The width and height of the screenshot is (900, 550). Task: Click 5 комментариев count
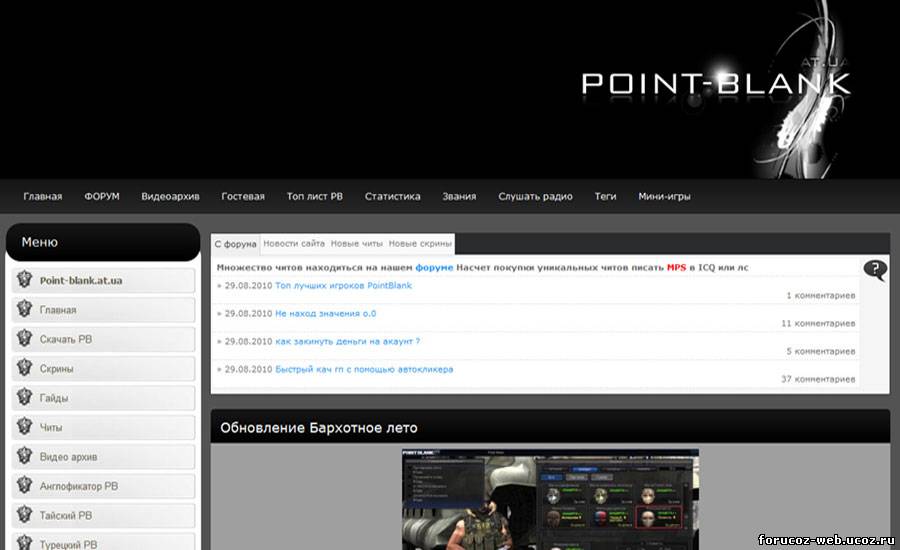pyautogui.click(x=820, y=351)
